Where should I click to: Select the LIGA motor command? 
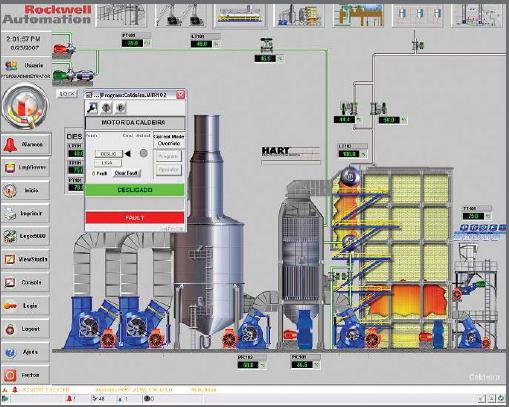(108, 163)
